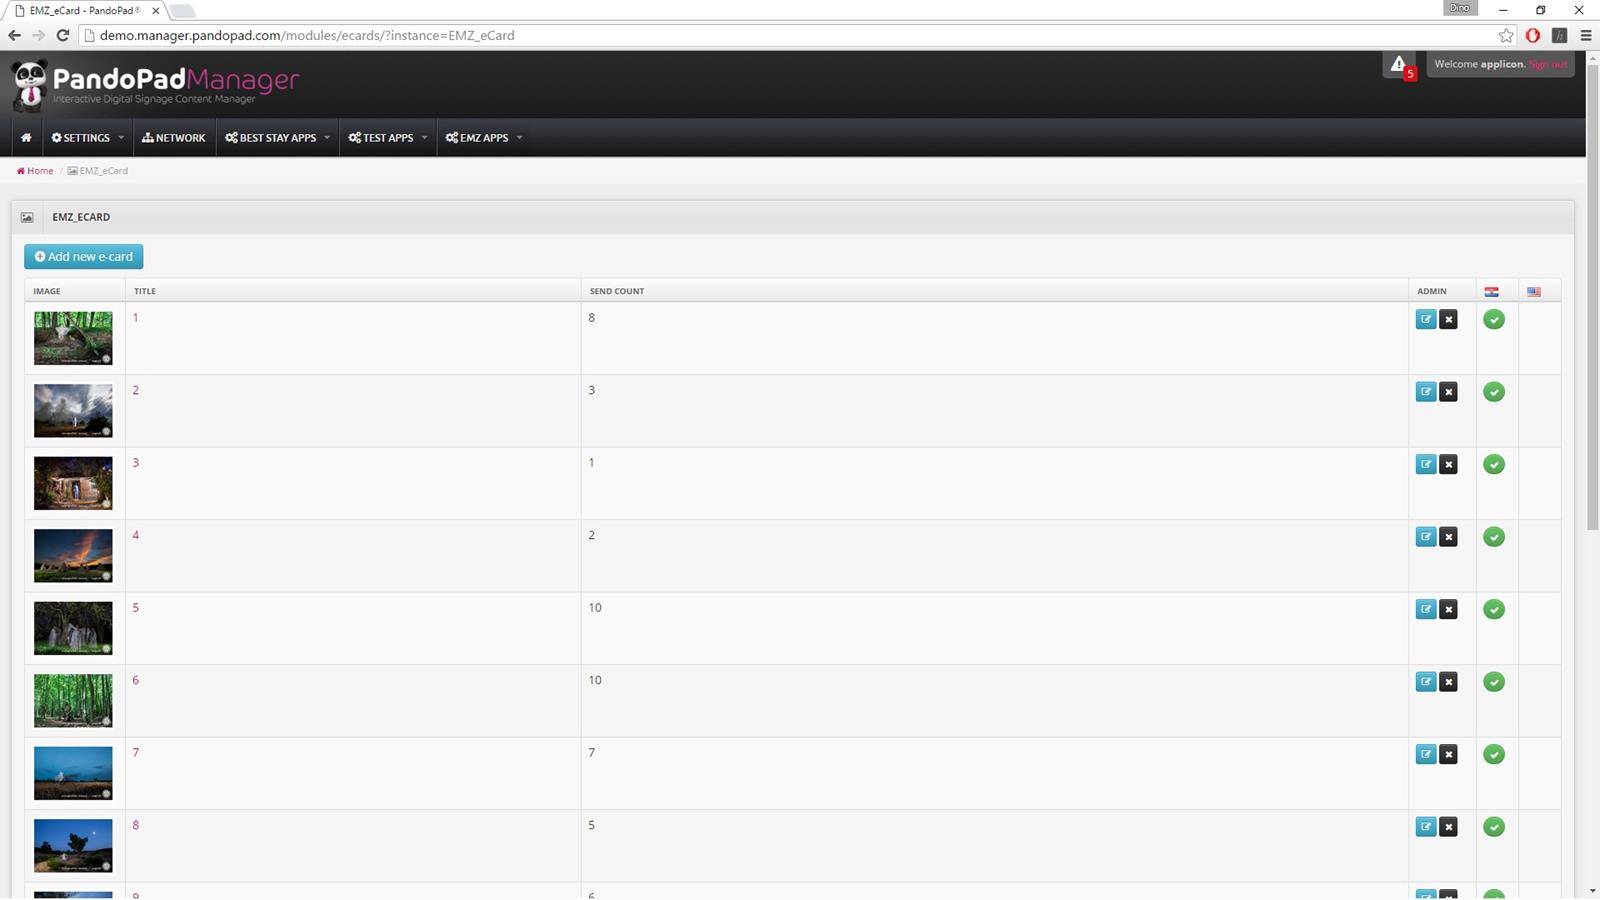Click the Sign out link
The height and width of the screenshot is (900, 1600).
1548,64
